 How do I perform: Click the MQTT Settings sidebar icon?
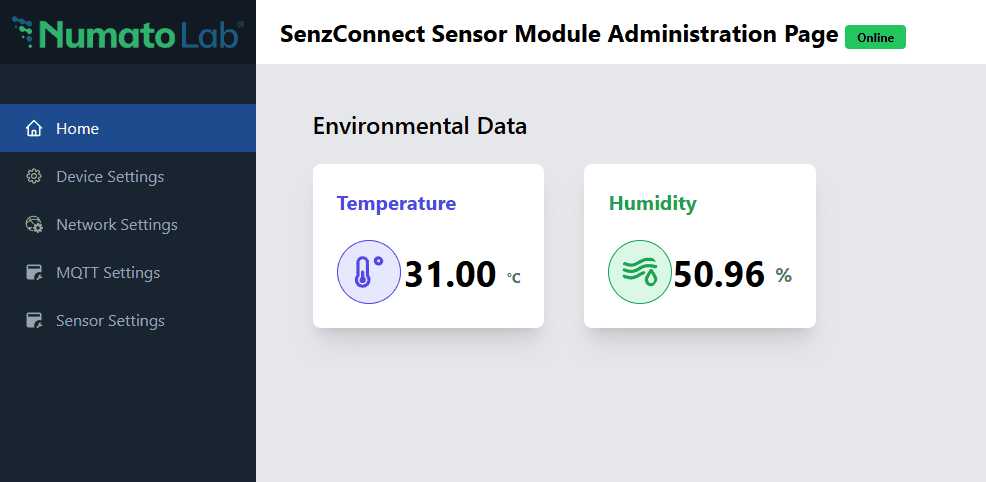pos(34,273)
